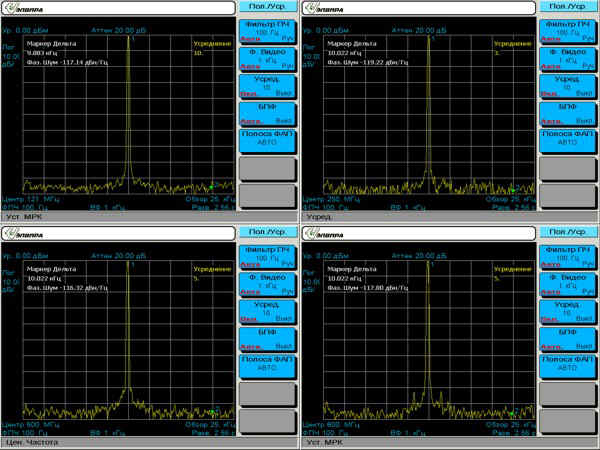Toggle БПФ Авто/Выкл in the 250 MHz panel
This screenshot has height=450, width=600.
pyautogui.click(x=567, y=113)
